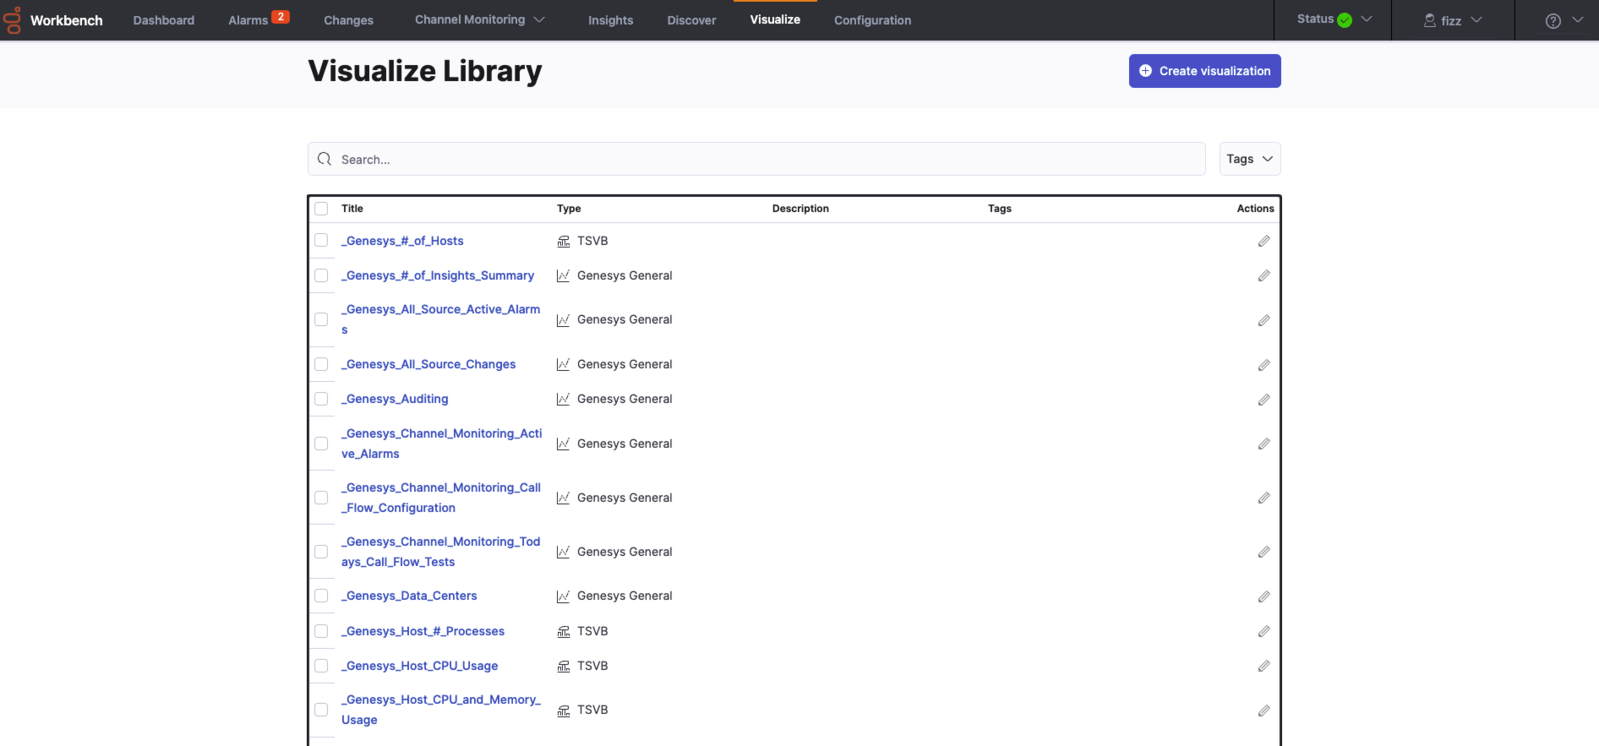1599x746 pixels.
Task: Open the _Genesys_Host_#_Processes link
Action: pyautogui.click(x=423, y=632)
